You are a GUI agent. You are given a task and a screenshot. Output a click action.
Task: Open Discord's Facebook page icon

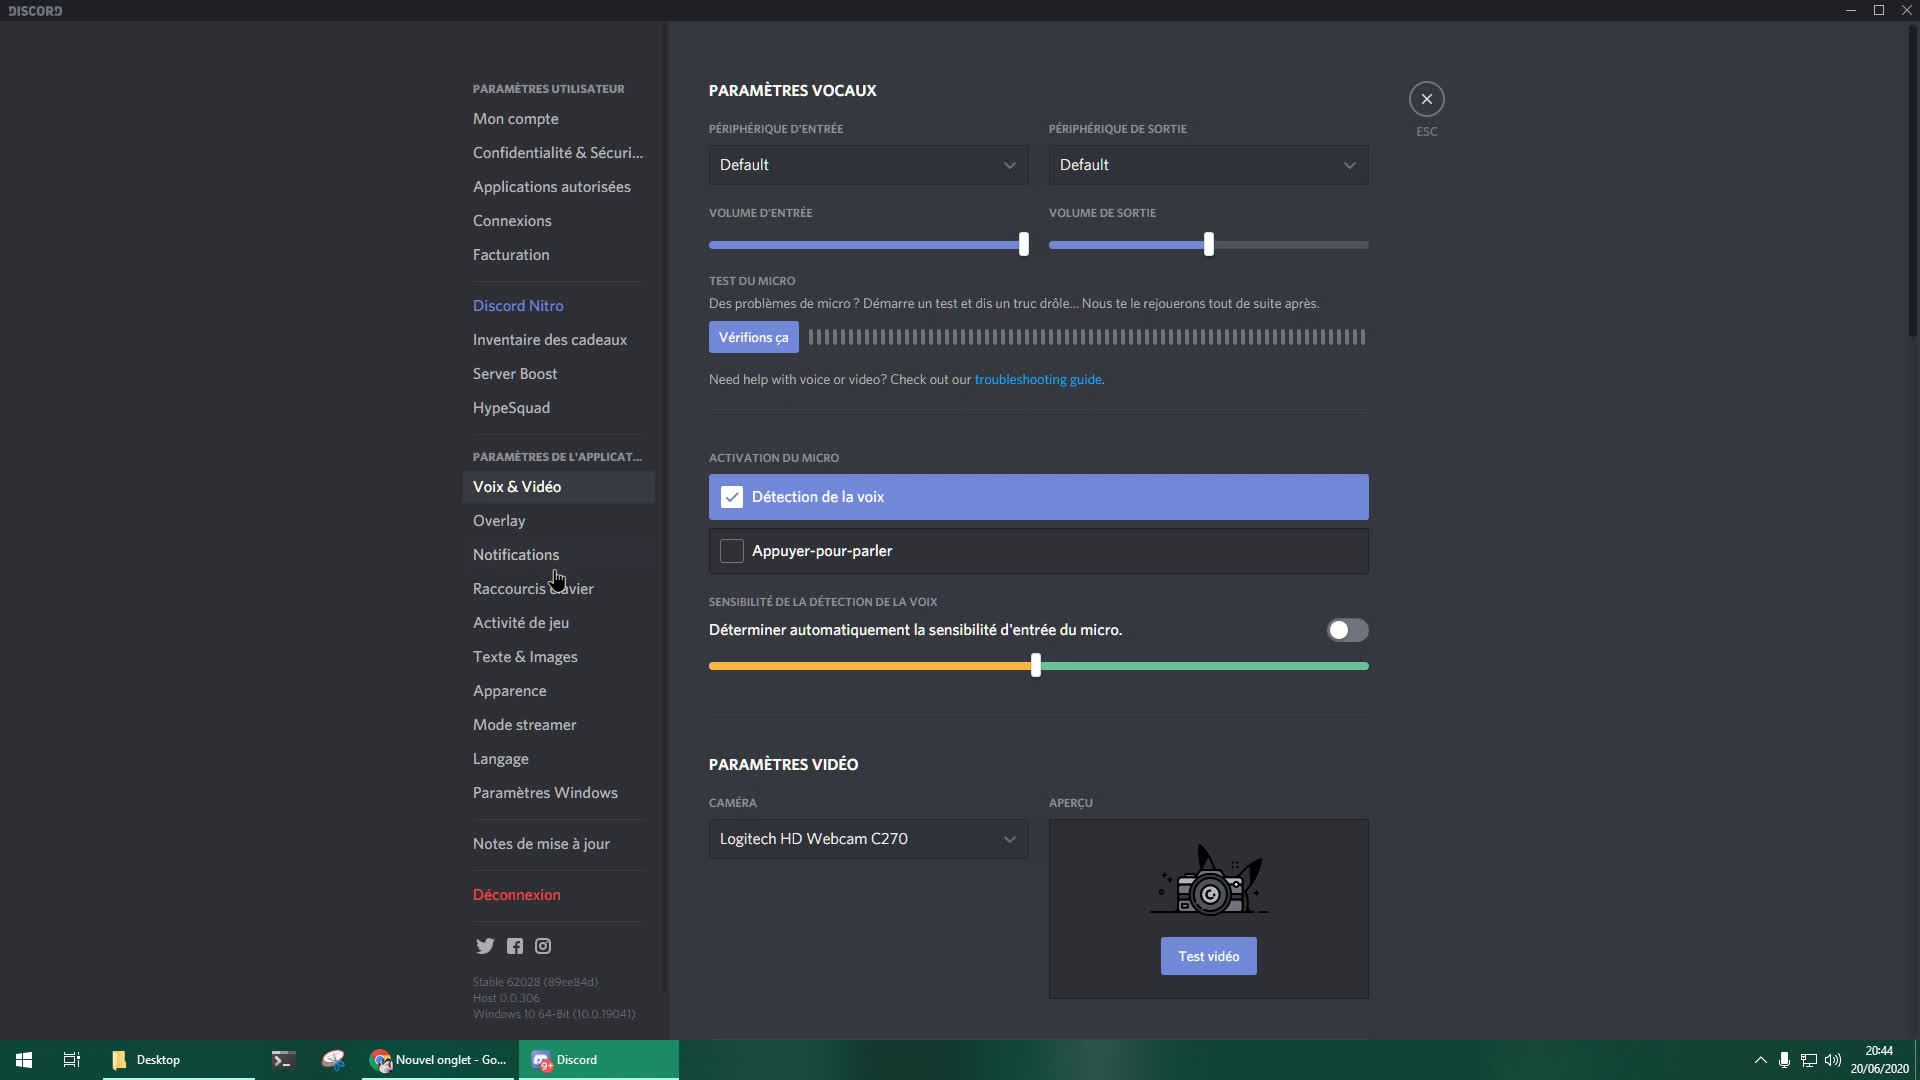coord(514,946)
